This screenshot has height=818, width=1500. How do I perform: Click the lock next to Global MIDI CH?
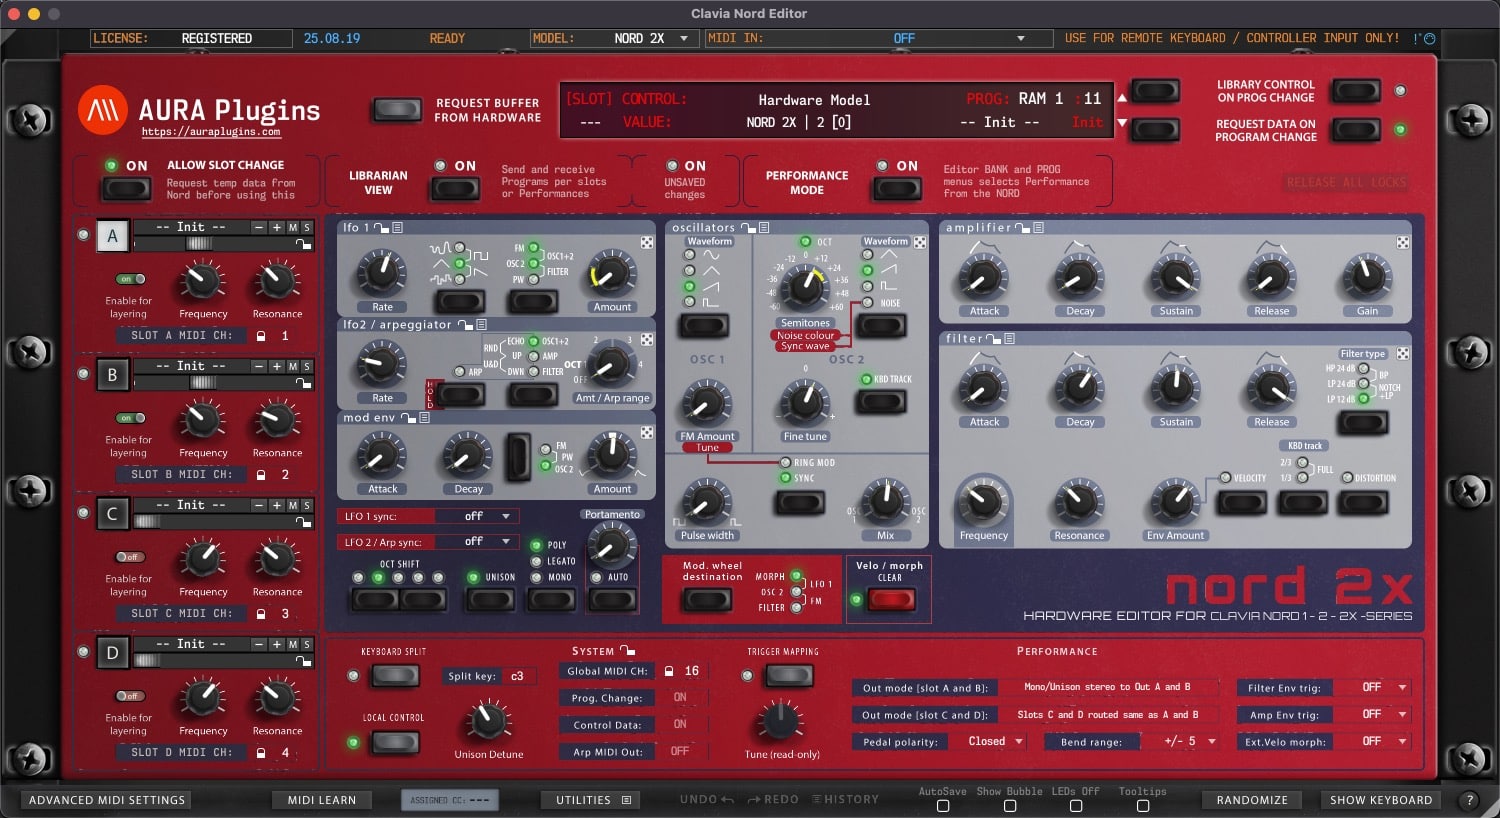pos(668,671)
